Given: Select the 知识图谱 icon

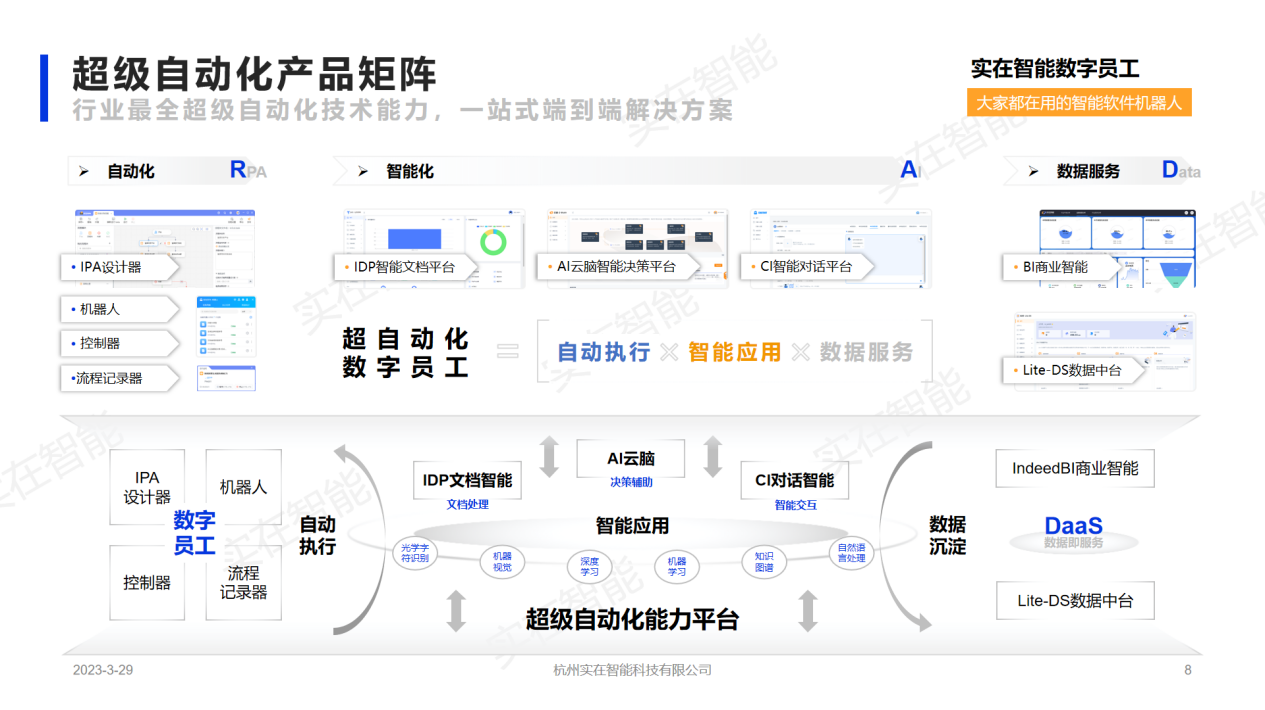Looking at the screenshot, I should (766, 561).
